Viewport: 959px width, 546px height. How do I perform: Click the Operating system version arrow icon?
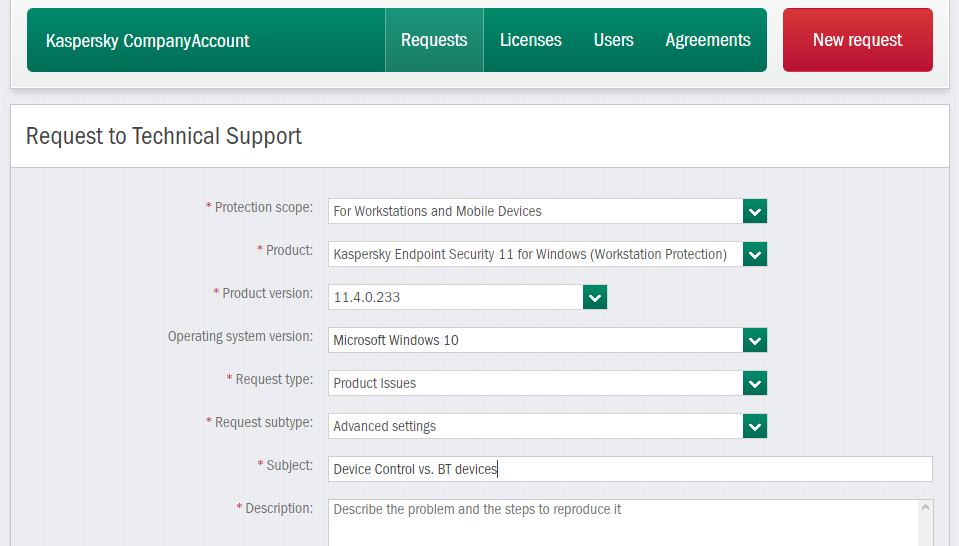pyautogui.click(x=755, y=340)
